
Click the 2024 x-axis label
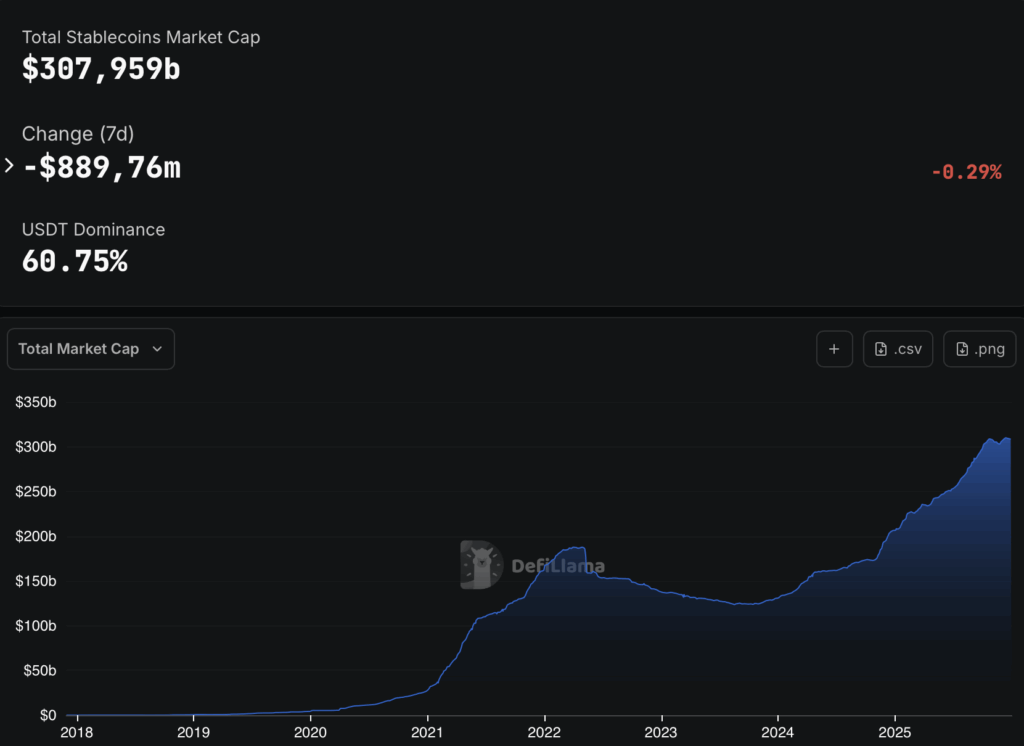[778, 733]
